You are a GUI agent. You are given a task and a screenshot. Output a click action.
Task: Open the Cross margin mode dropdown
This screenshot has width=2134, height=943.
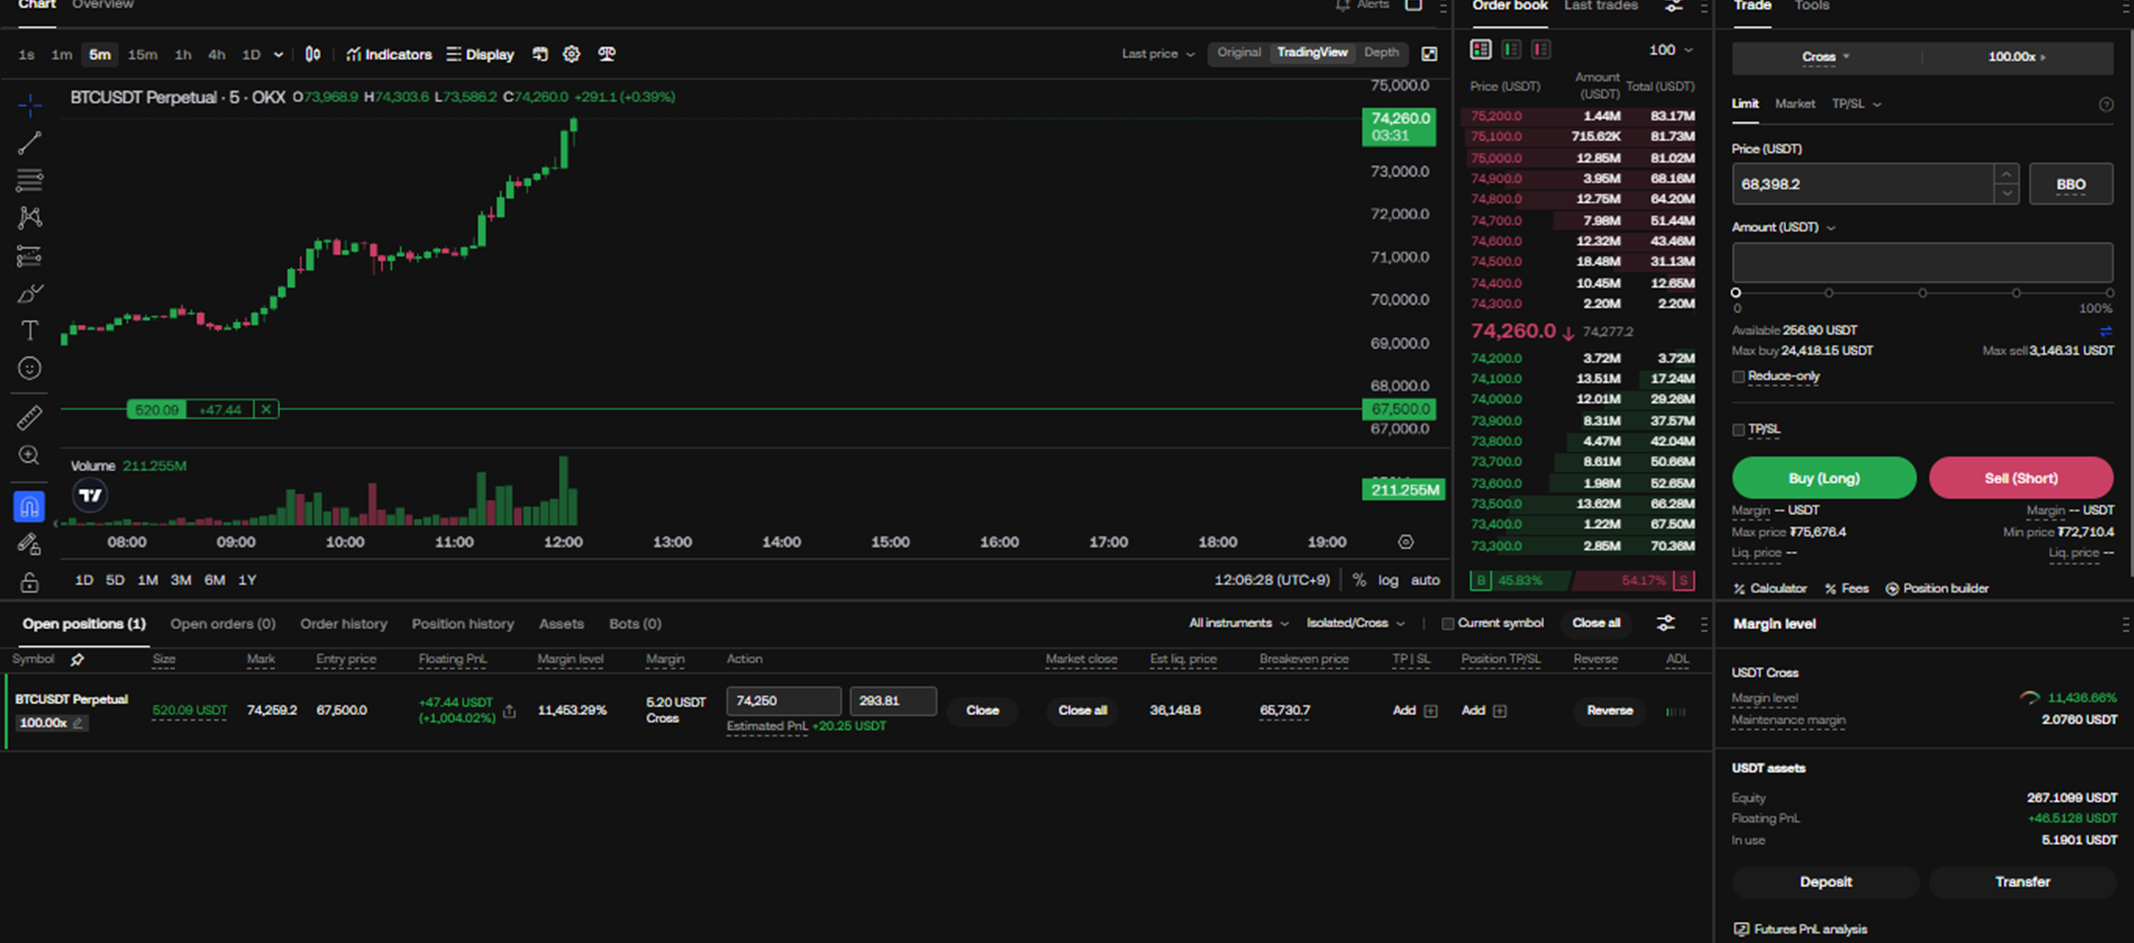tap(1826, 57)
